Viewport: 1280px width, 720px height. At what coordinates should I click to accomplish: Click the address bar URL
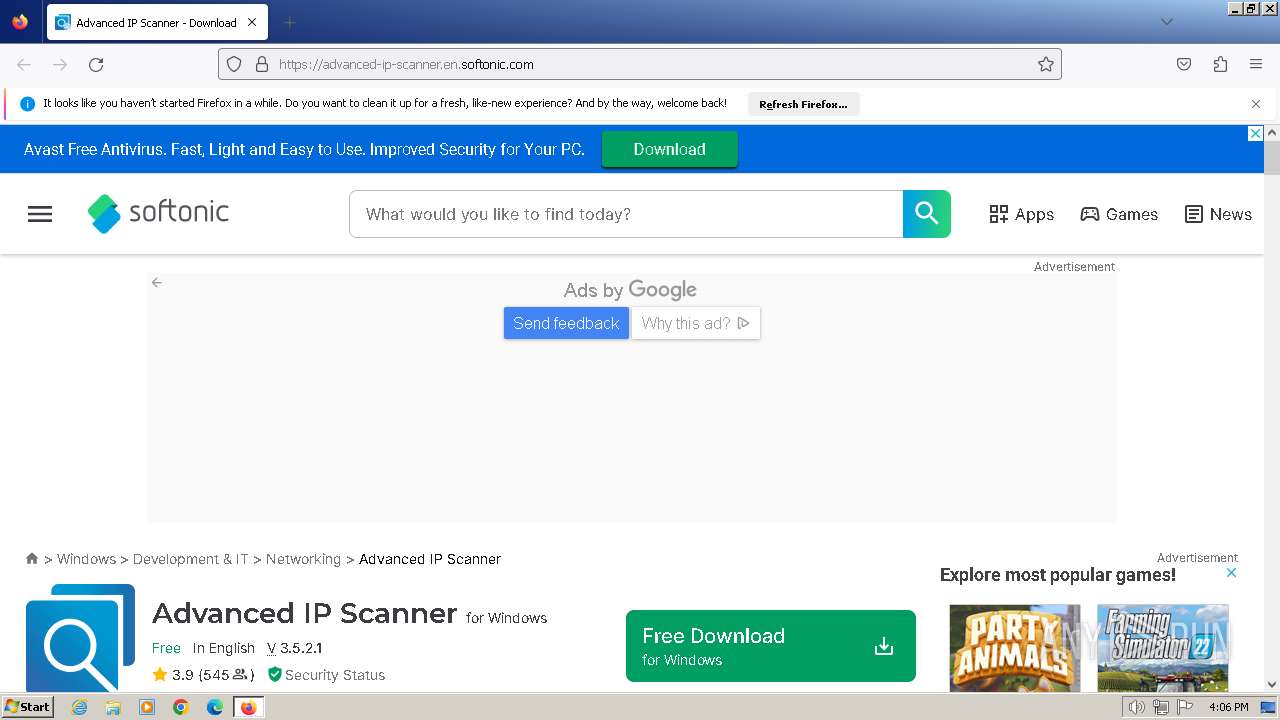[406, 64]
